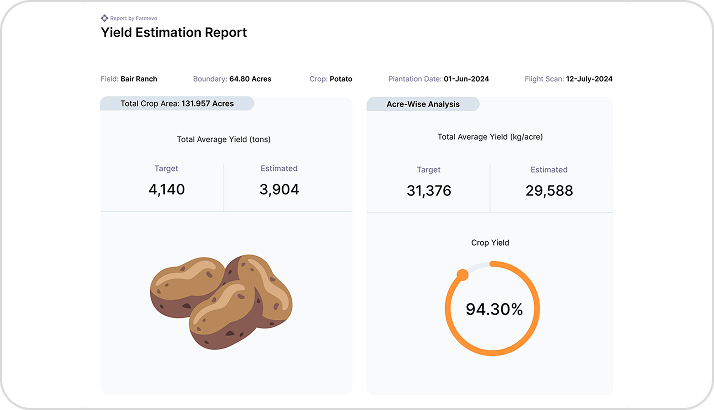Click the Yield Estimation Report heading
This screenshot has height=410, width=714.
pos(174,33)
